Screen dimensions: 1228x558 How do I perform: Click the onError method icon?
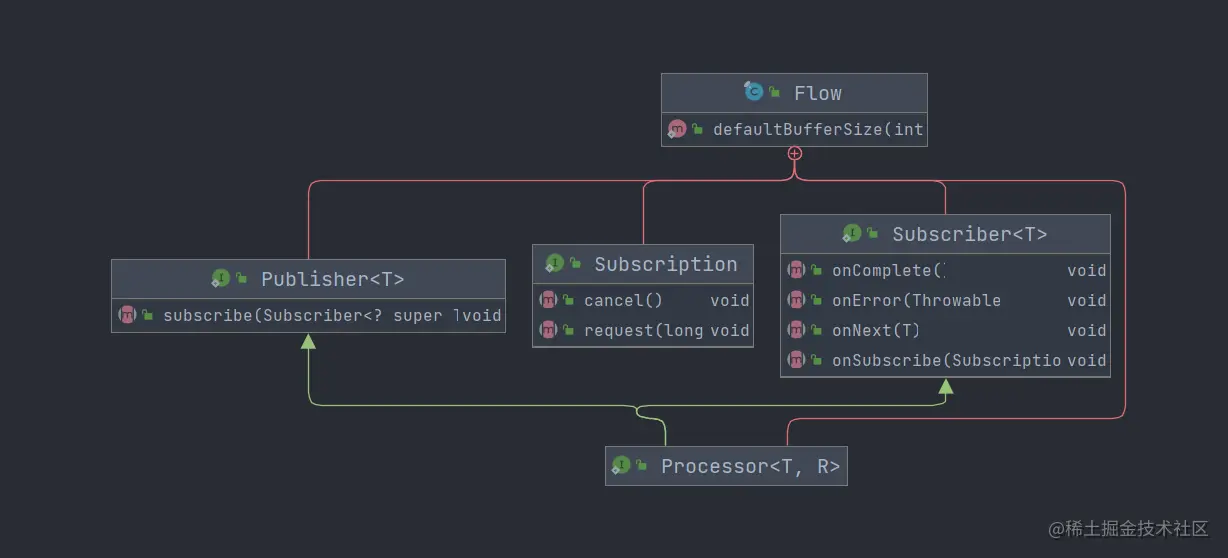pos(796,300)
